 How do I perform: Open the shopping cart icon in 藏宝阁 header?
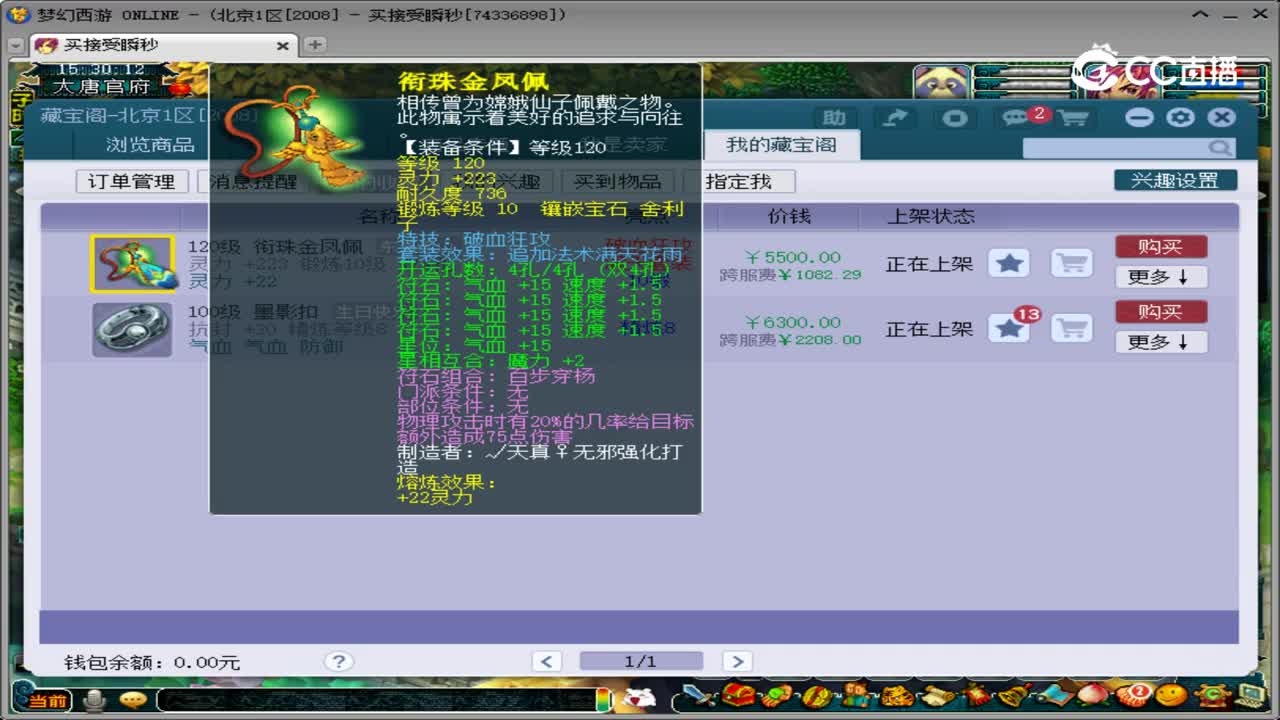(x=1073, y=118)
